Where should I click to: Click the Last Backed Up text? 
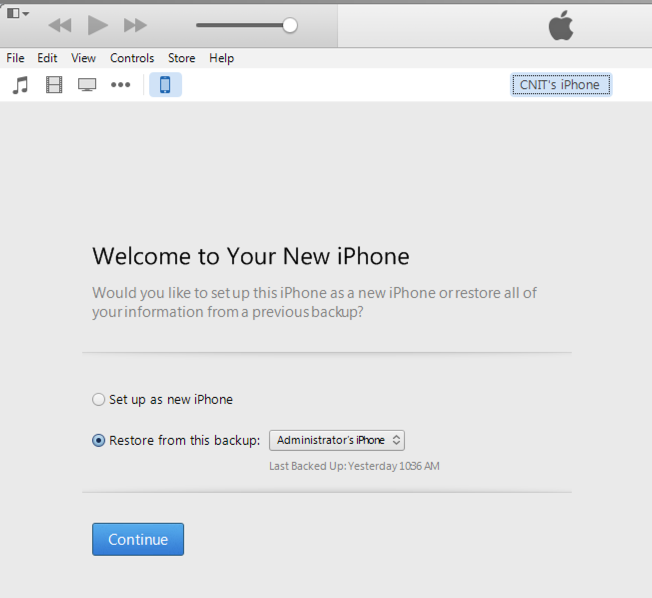coord(354,466)
